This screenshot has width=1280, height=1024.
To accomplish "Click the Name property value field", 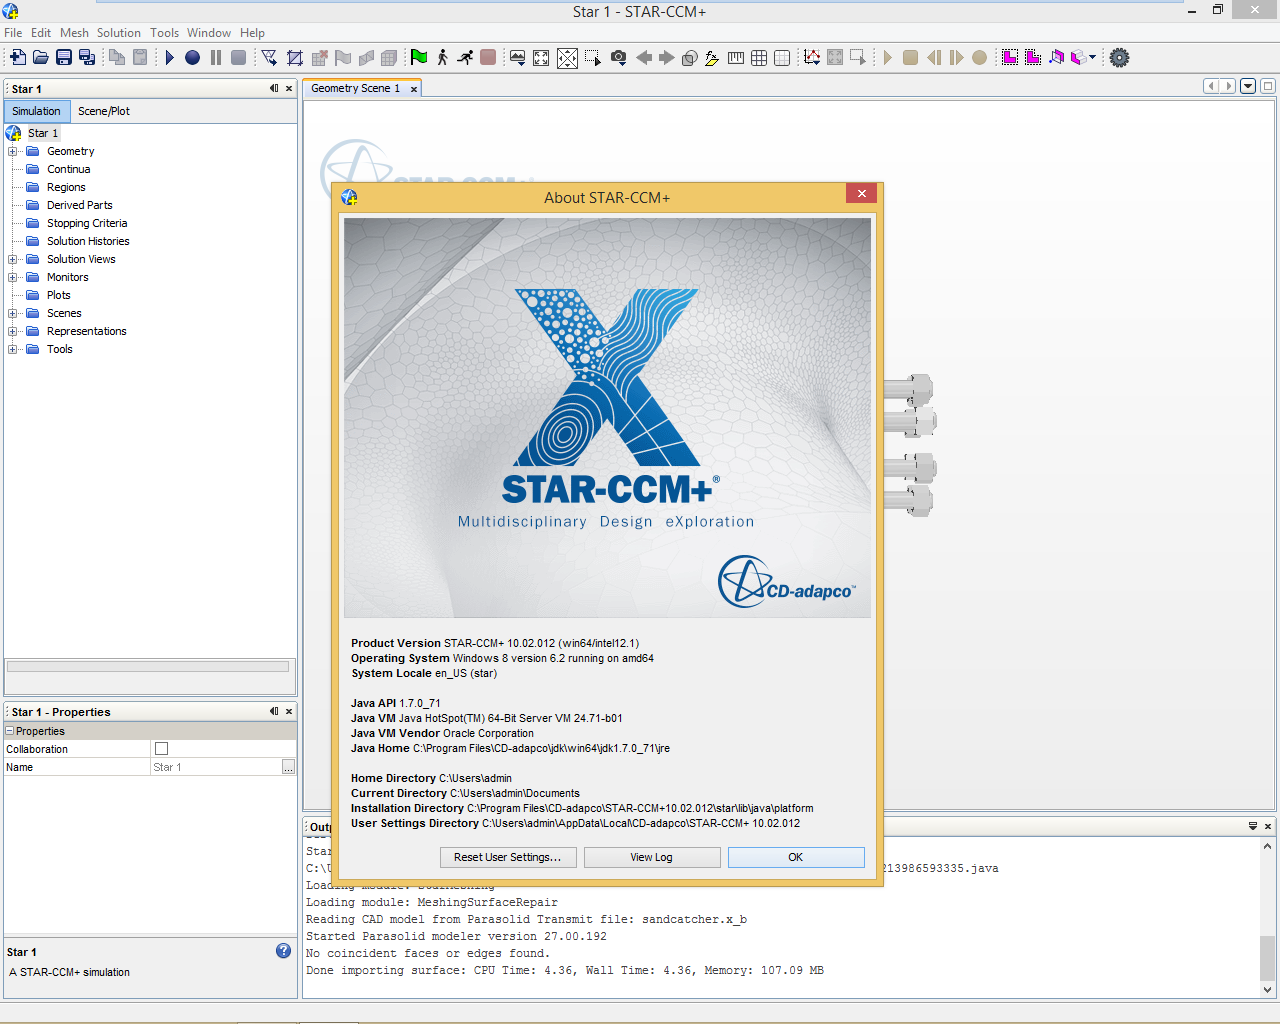I will pyautogui.click(x=215, y=767).
